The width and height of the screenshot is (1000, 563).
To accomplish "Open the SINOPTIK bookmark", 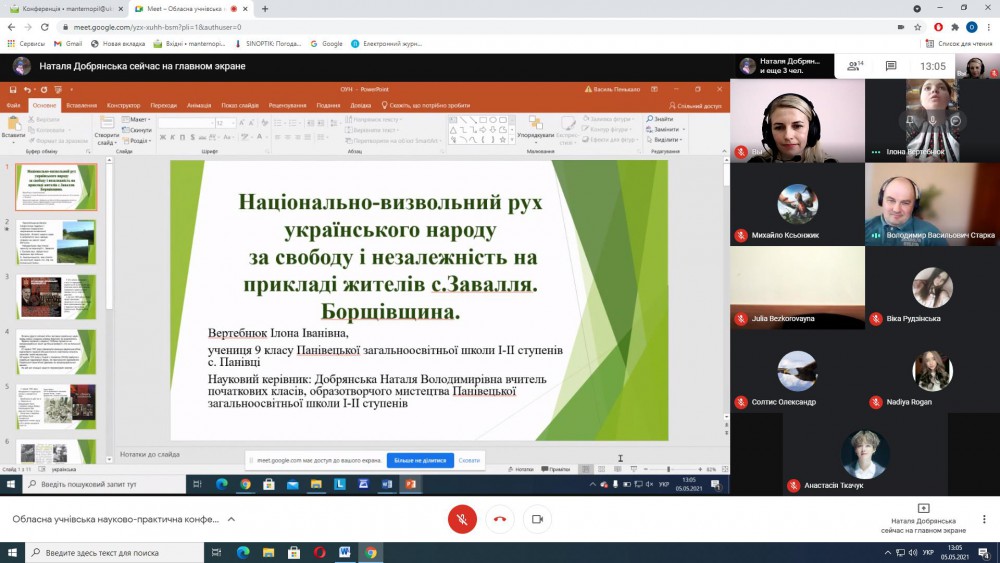I will (x=273, y=44).
